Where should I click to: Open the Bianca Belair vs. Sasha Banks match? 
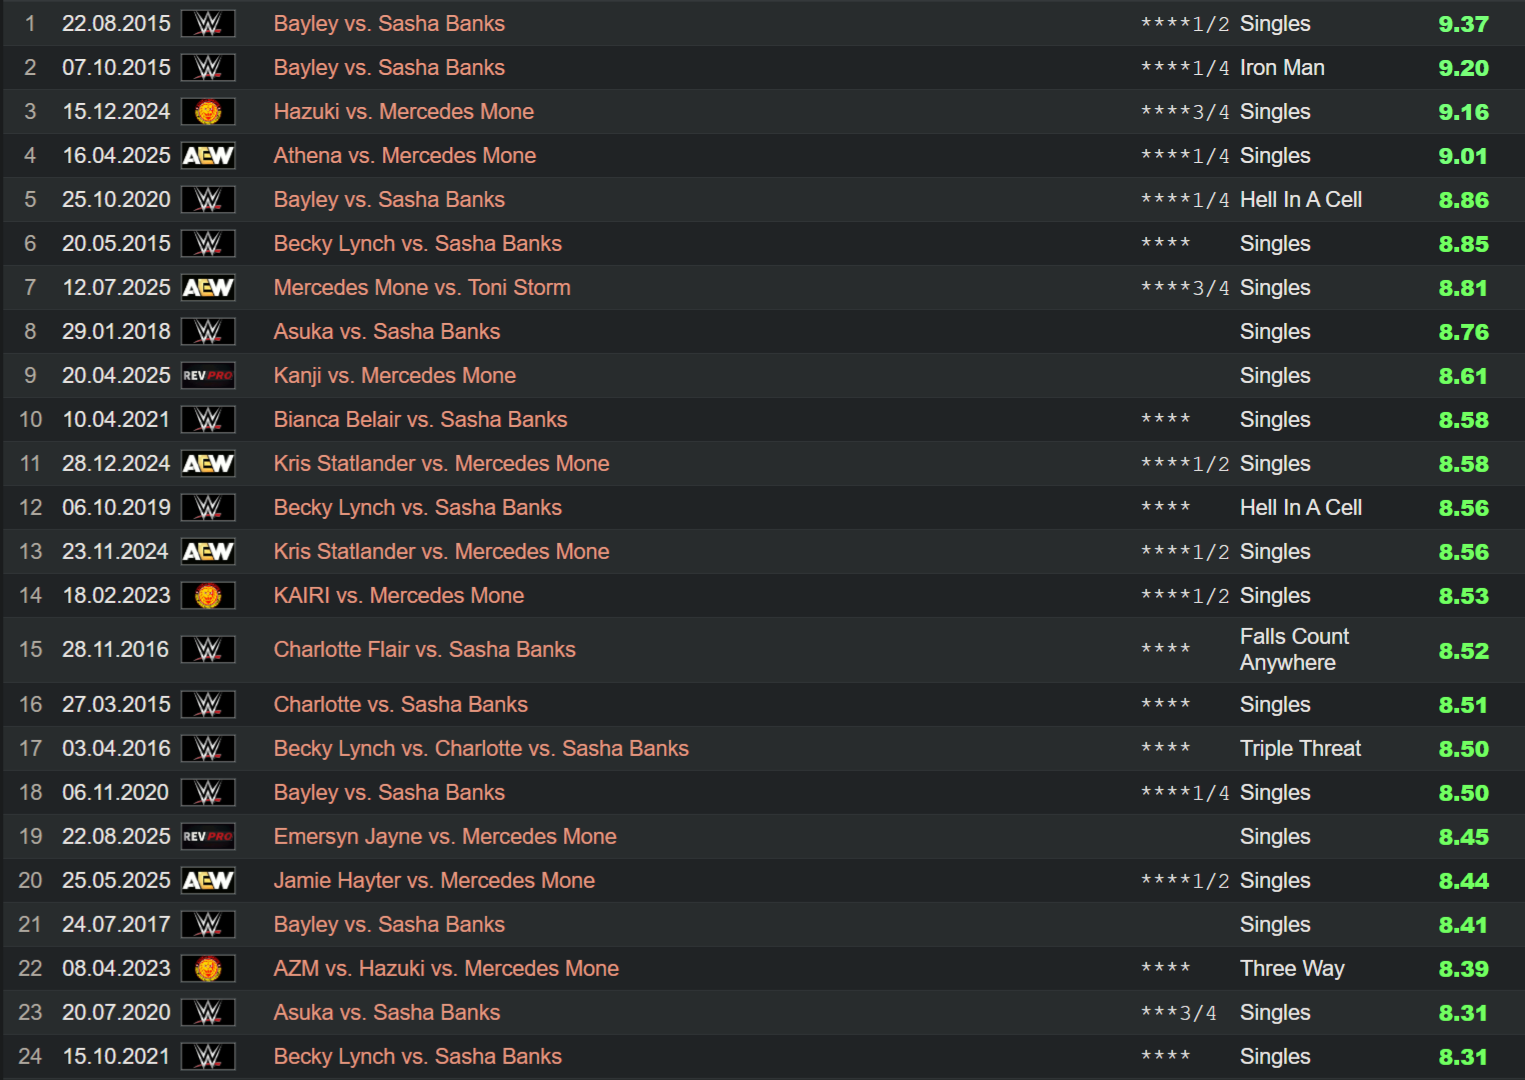click(420, 420)
